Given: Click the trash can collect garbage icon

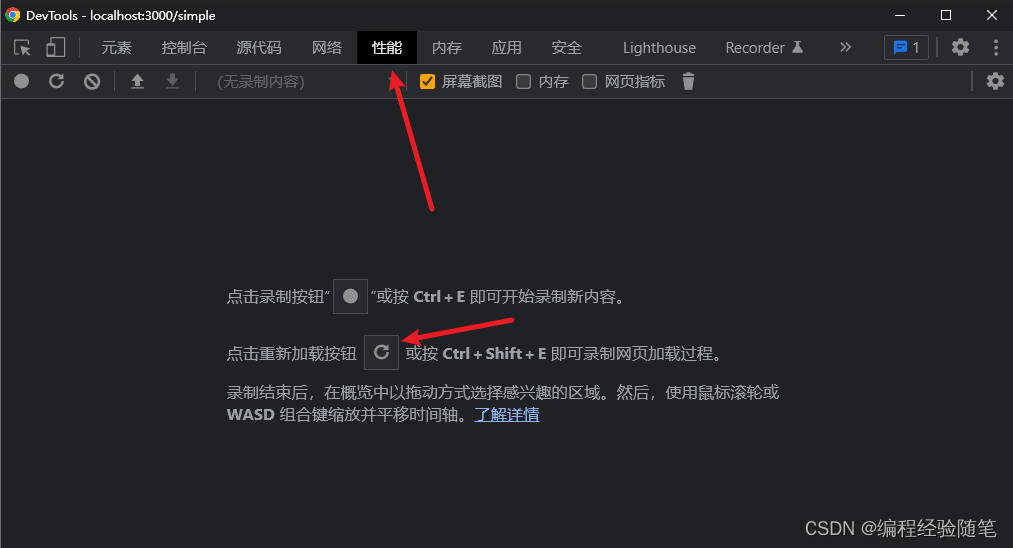Looking at the screenshot, I should (x=688, y=81).
